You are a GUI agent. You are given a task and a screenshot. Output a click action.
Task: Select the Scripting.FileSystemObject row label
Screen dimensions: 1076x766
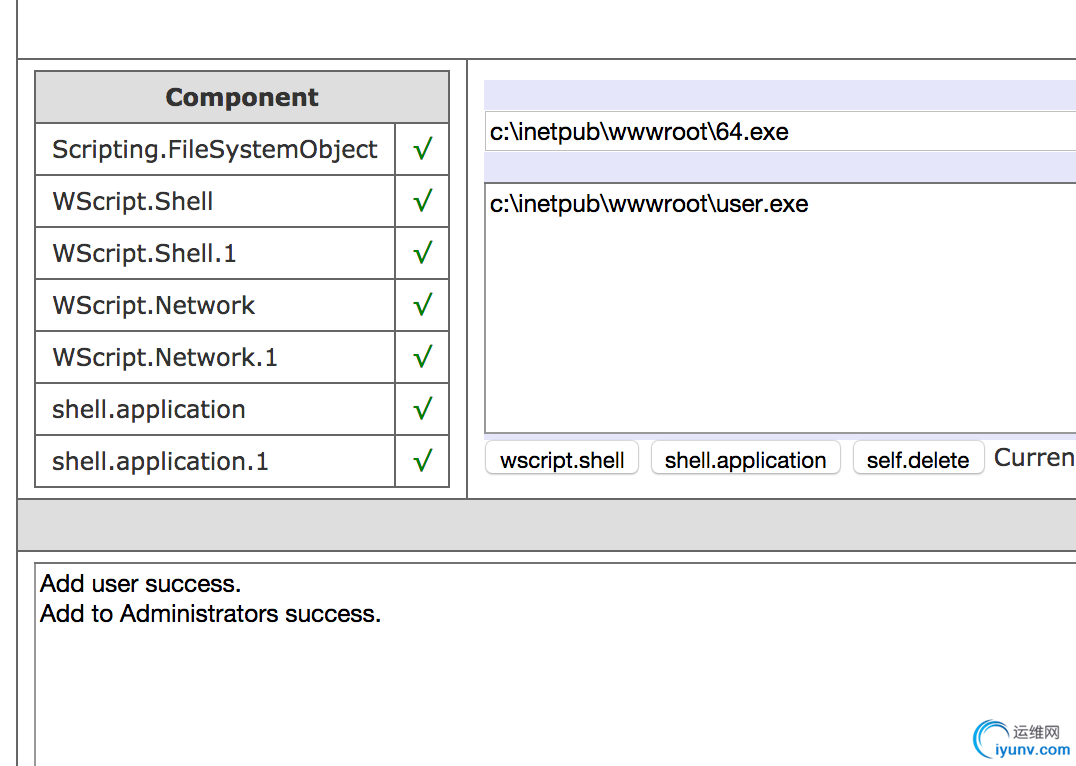pos(215,149)
